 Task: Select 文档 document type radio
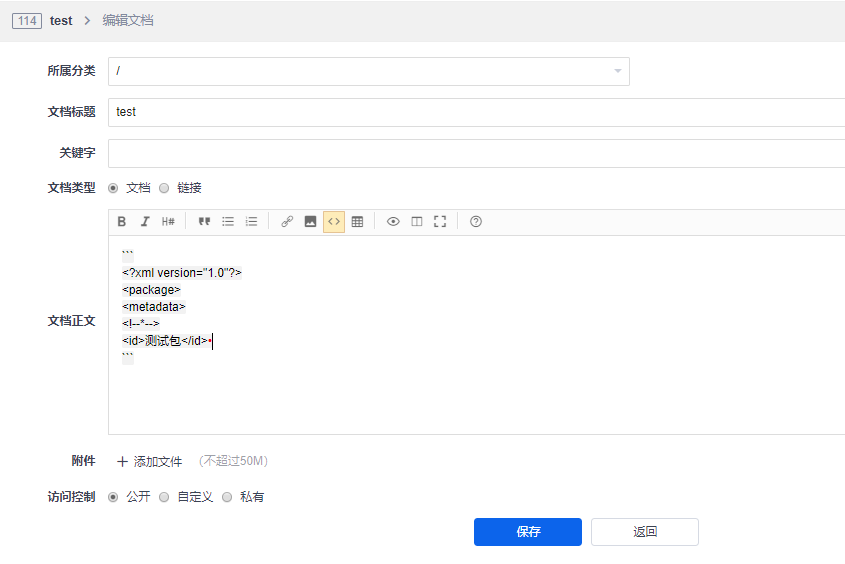point(113,188)
